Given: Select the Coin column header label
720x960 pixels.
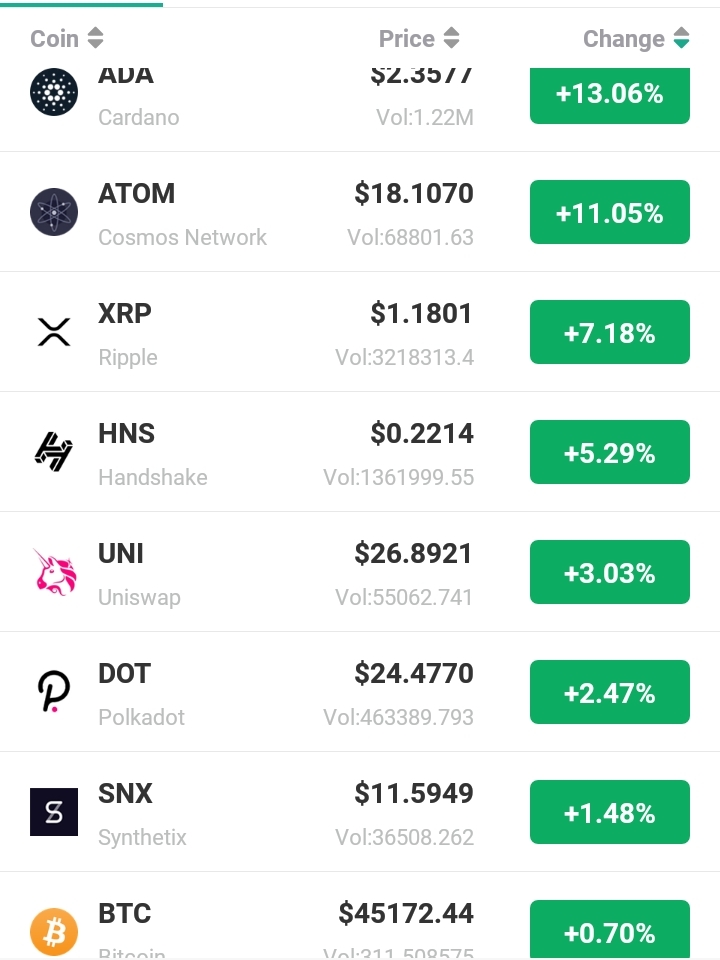Looking at the screenshot, I should click(x=54, y=39).
